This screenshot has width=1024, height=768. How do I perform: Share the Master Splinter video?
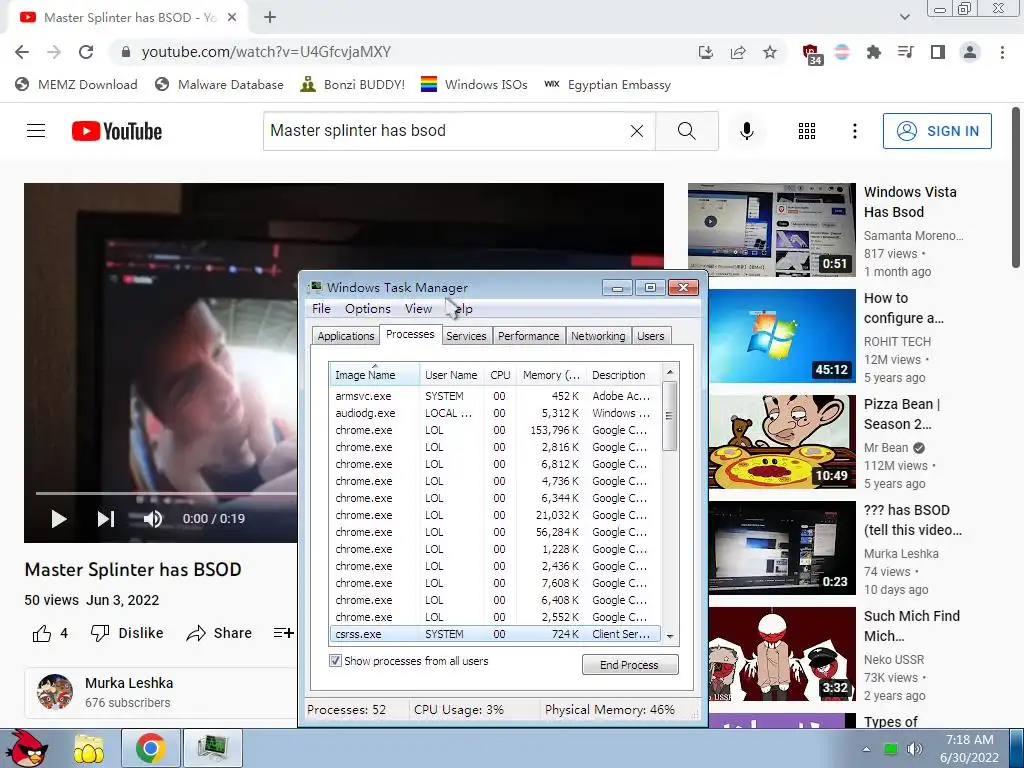coord(219,633)
